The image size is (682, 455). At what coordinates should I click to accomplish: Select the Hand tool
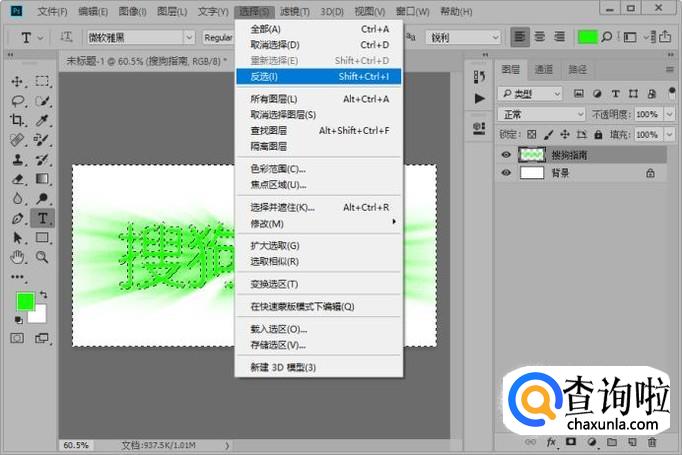pos(17,257)
